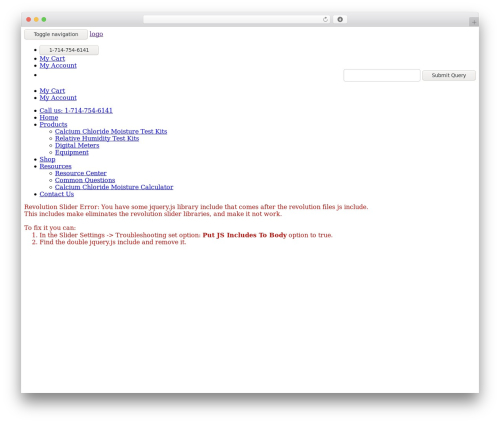Click the green maximize window dot

tap(44, 19)
